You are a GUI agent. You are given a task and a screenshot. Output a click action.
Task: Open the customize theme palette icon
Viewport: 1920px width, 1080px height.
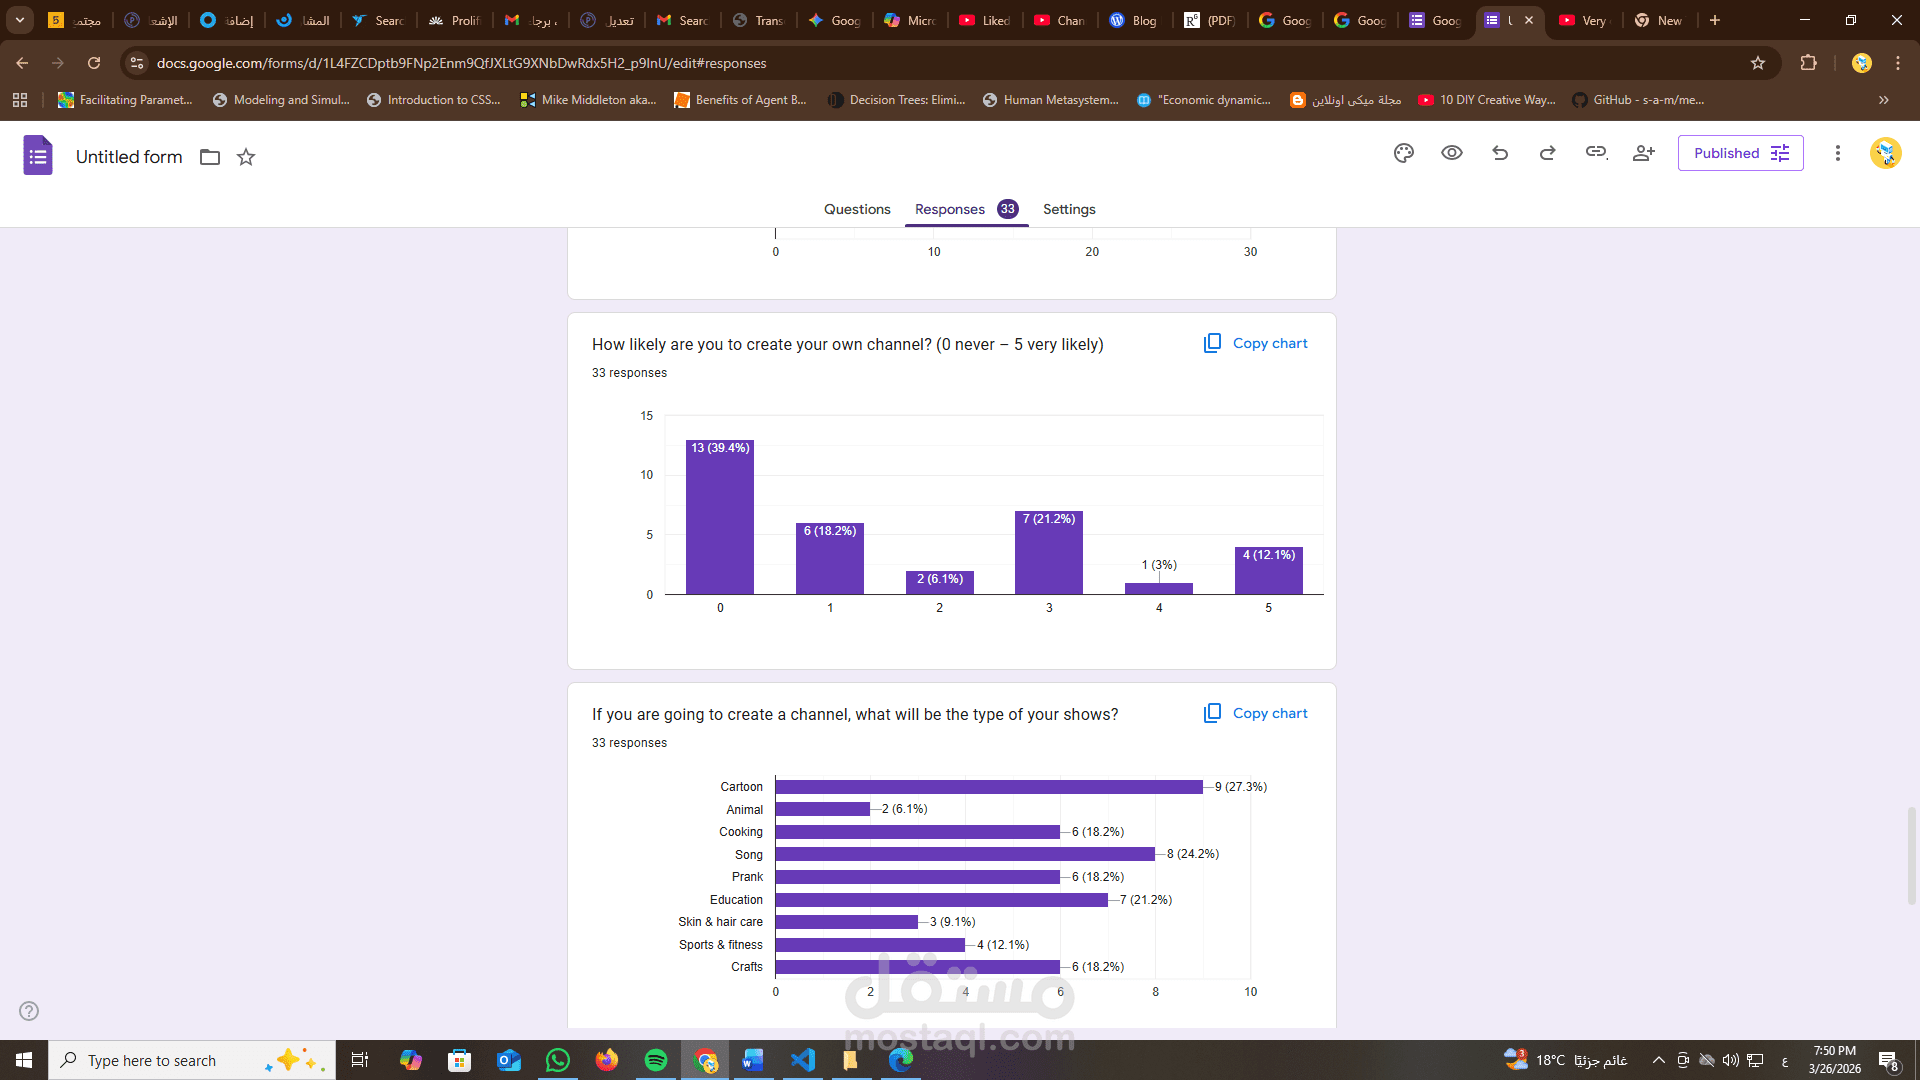pos(1404,153)
